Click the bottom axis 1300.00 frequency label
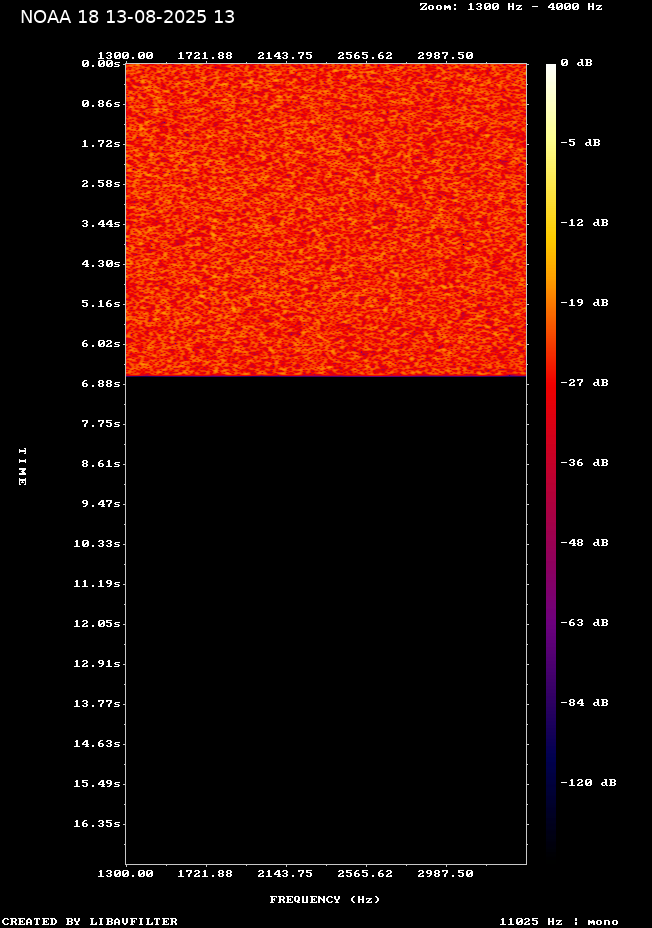This screenshot has width=652, height=928. click(125, 874)
